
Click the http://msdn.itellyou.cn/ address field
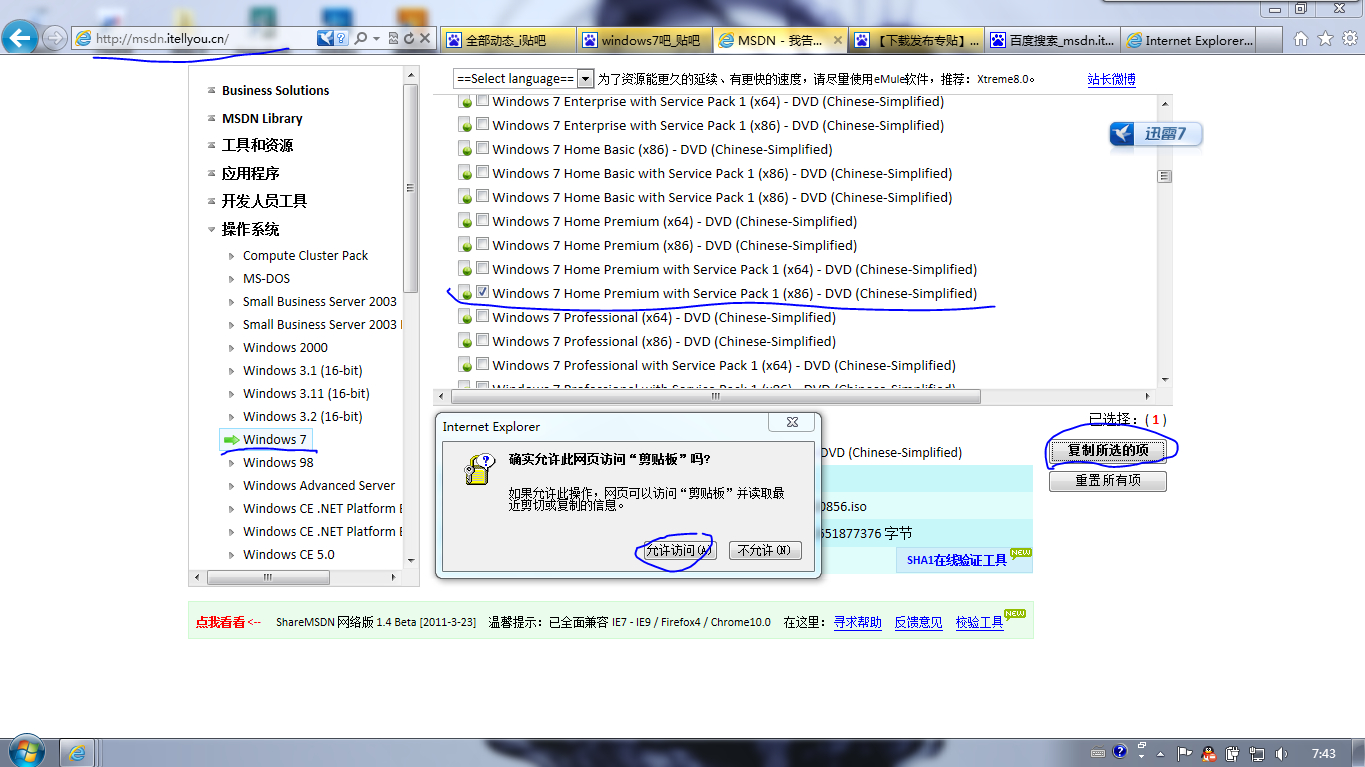point(195,39)
